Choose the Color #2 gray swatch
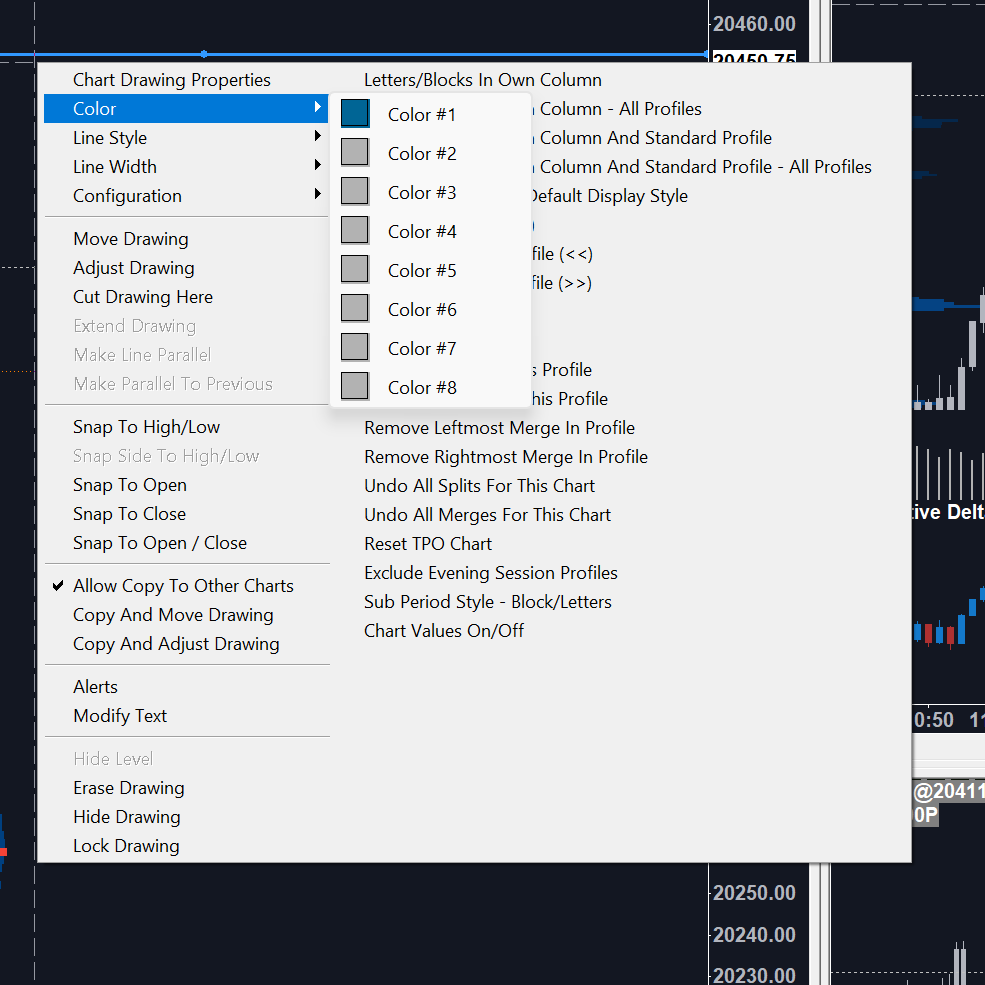 pos(355,153)
